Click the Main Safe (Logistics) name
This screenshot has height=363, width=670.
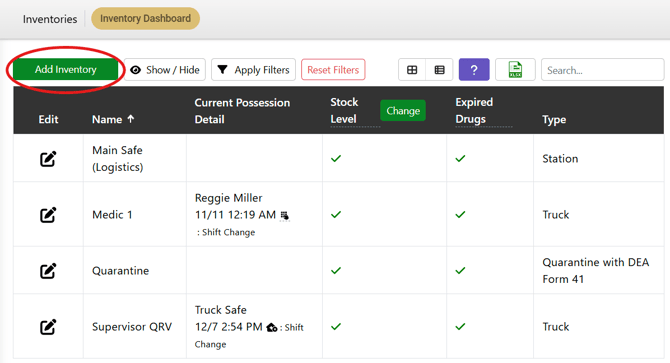coord(118,158)
